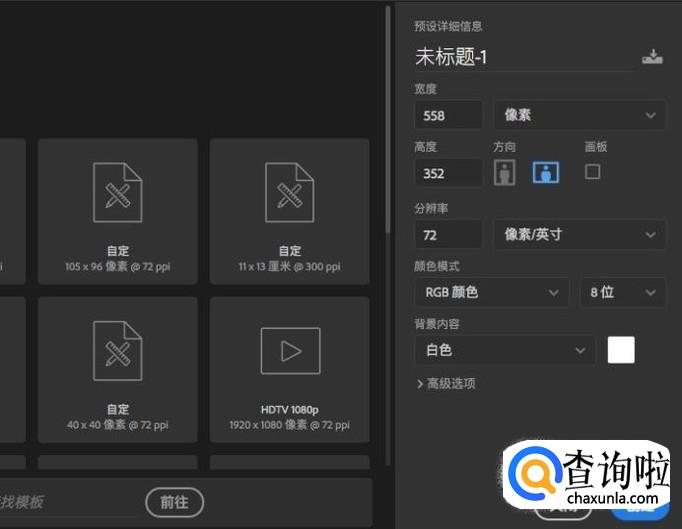Enable the 画板 artboard checkbox
This screenshot has height=529, width=682.
coord(592,171)
